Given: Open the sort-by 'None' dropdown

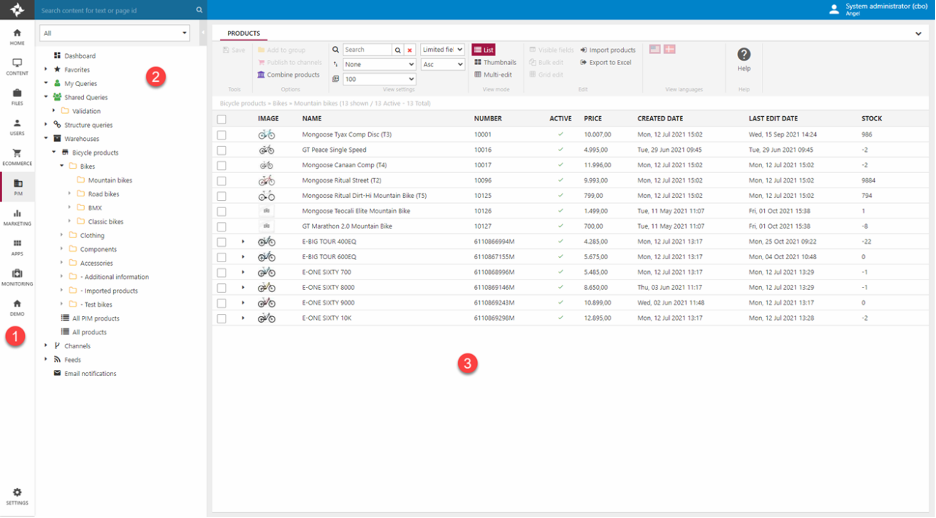Looking at the screenshot, I should click(379, 64).
